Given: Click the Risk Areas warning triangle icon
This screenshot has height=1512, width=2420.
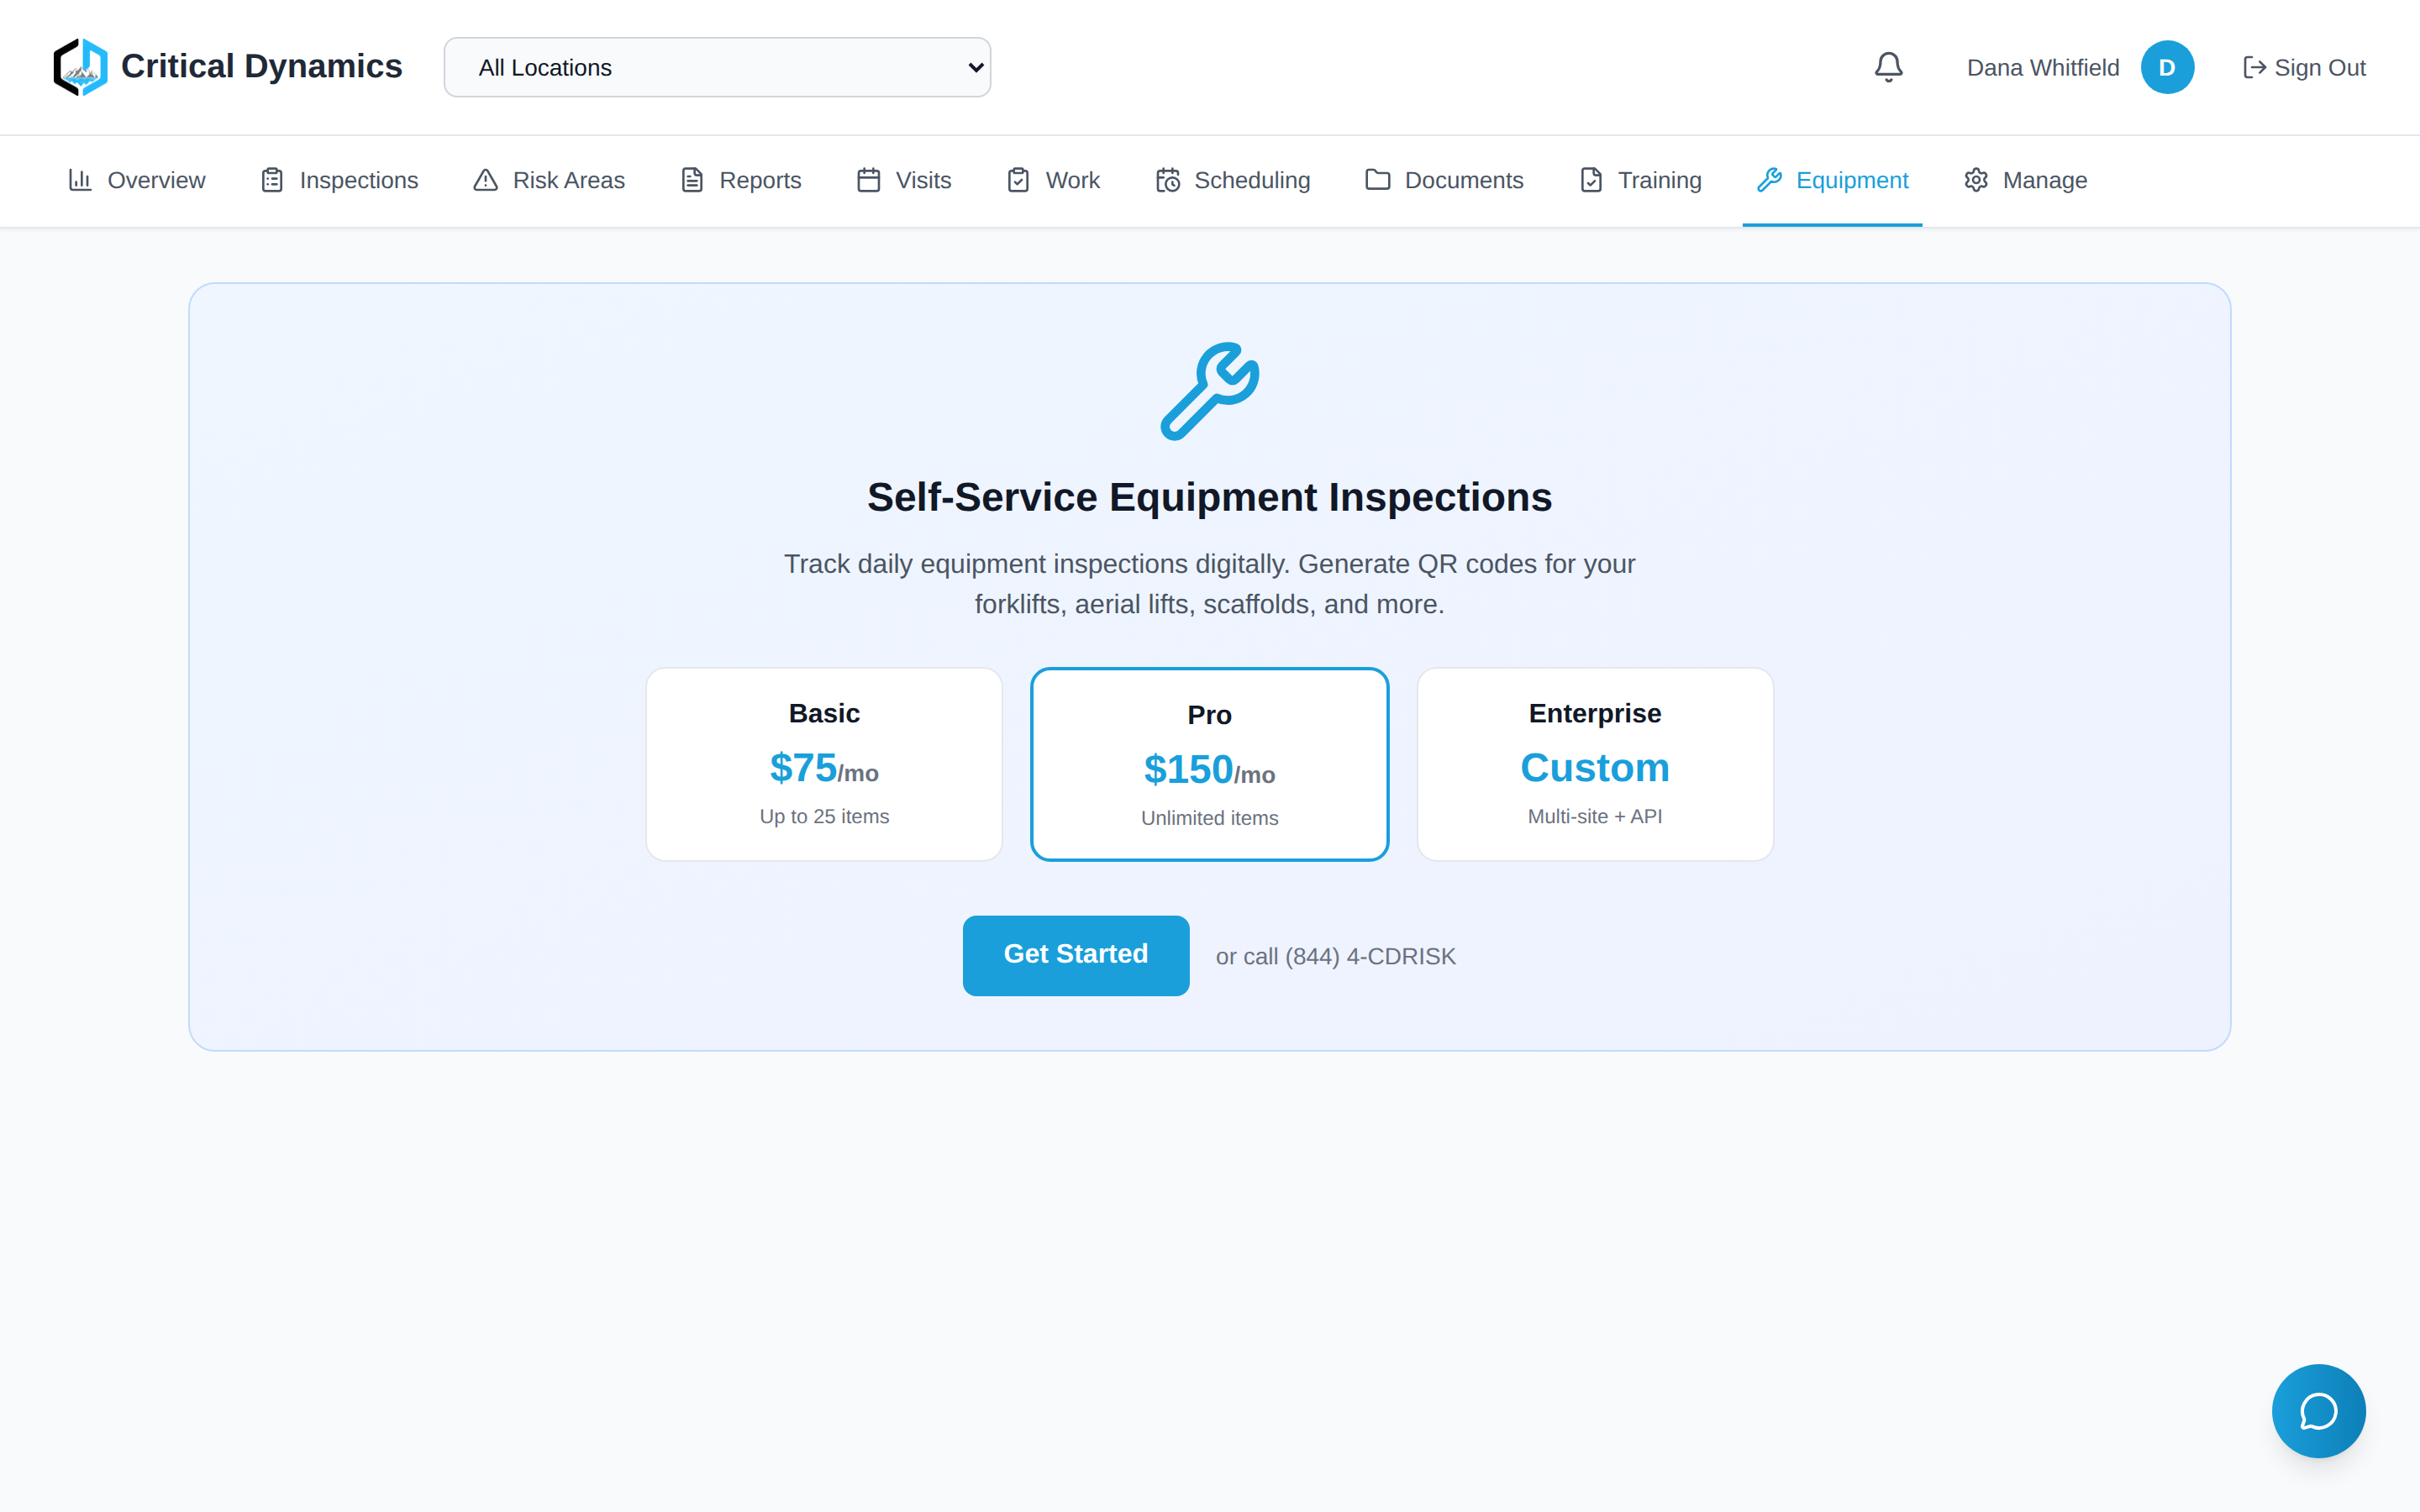Looking at the screenshot, I should (x=485, y=180).
